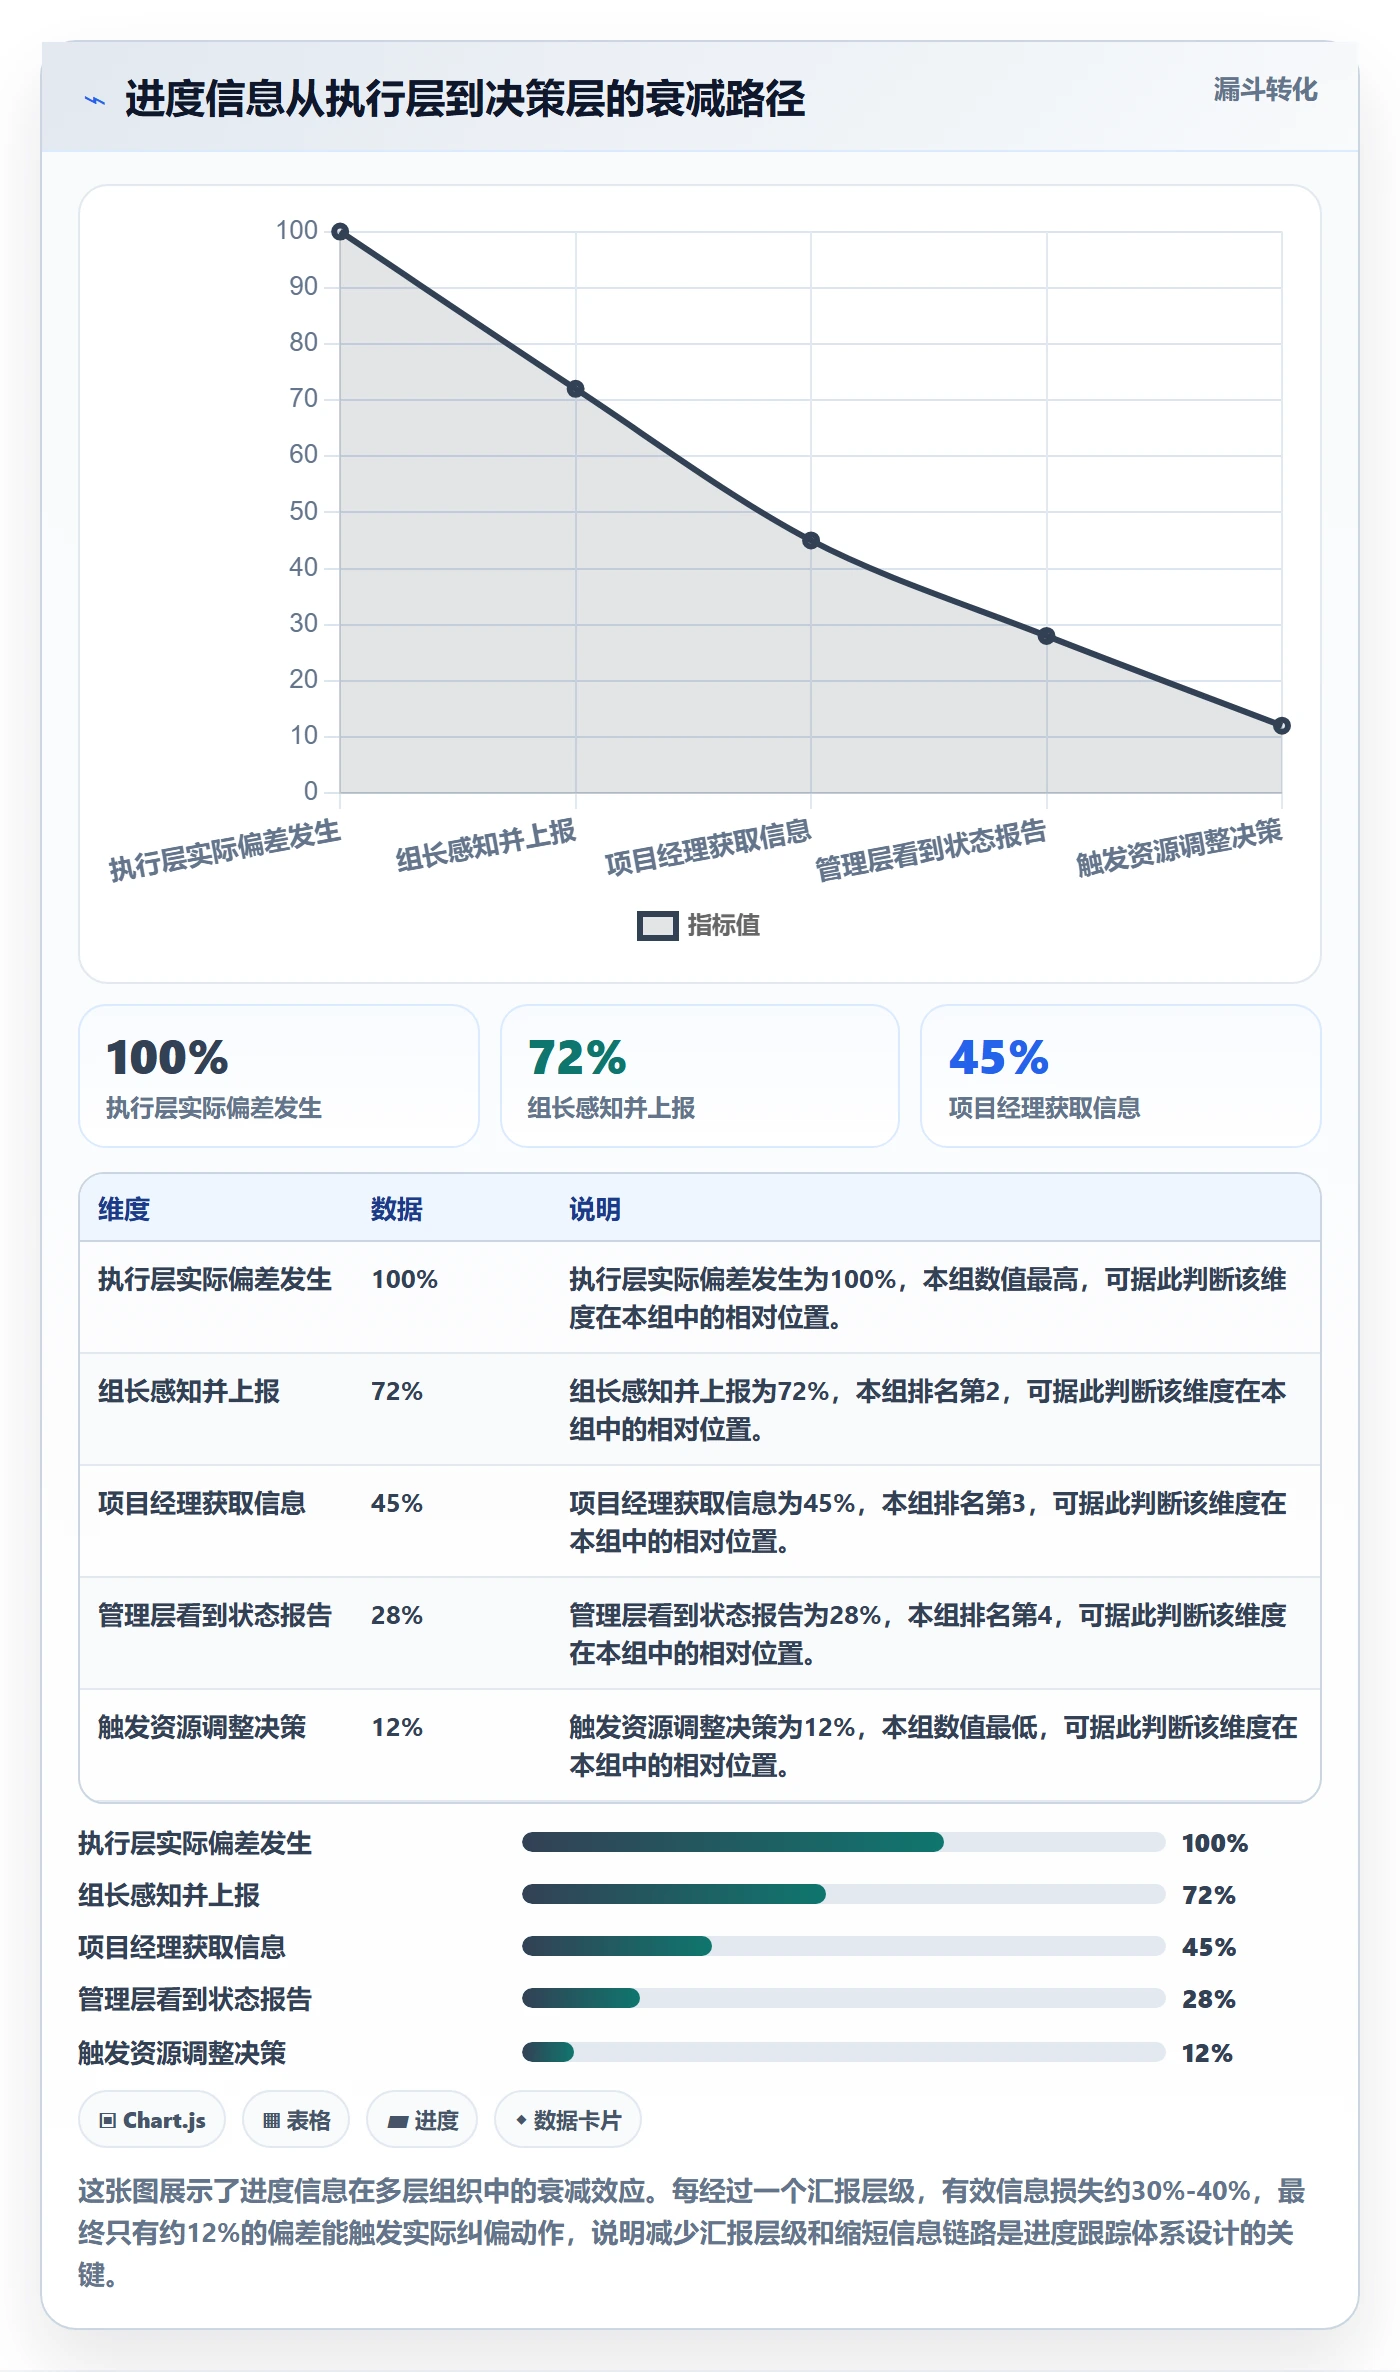The height and width of the screenshot is (2372, 1400).
Task: Click the 管理层看到状态报告 progress bar
Action: [x=844, y=1998]
